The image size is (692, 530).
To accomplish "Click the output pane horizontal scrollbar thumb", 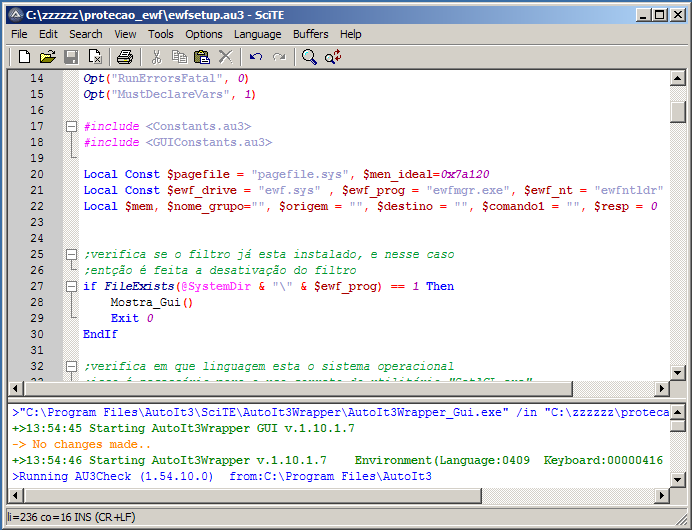I will 252,495.
